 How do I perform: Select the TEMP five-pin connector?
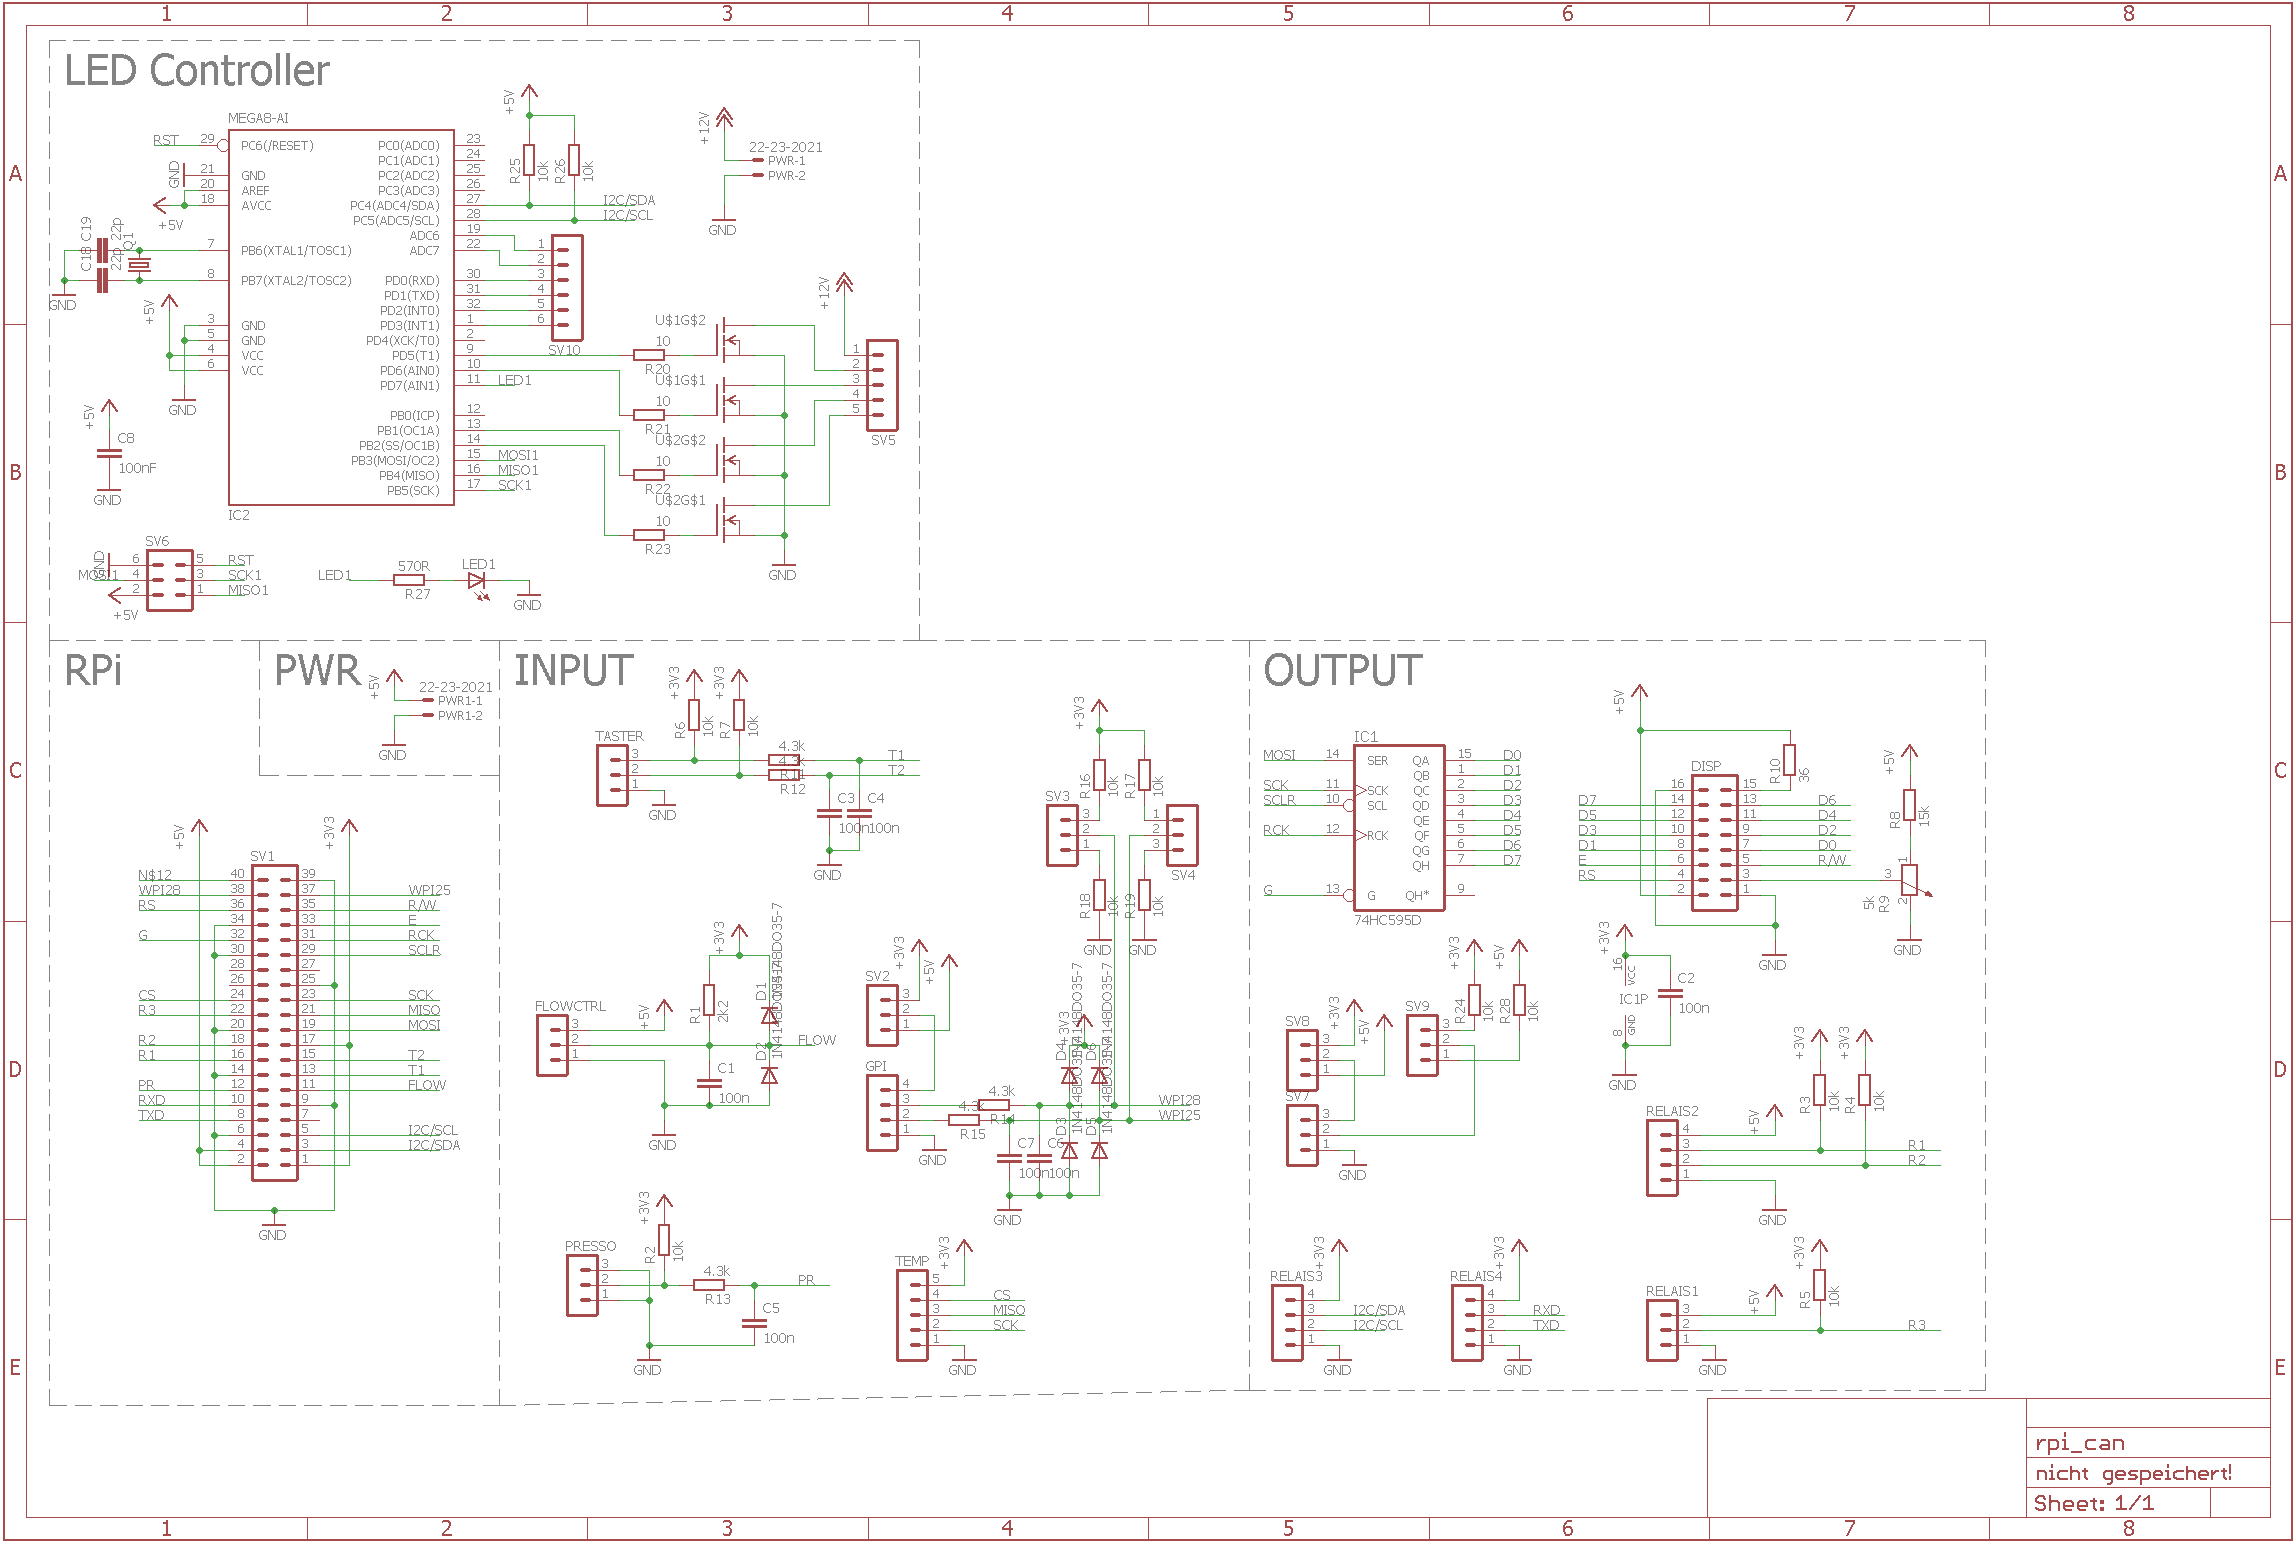tap(911, 1314)
